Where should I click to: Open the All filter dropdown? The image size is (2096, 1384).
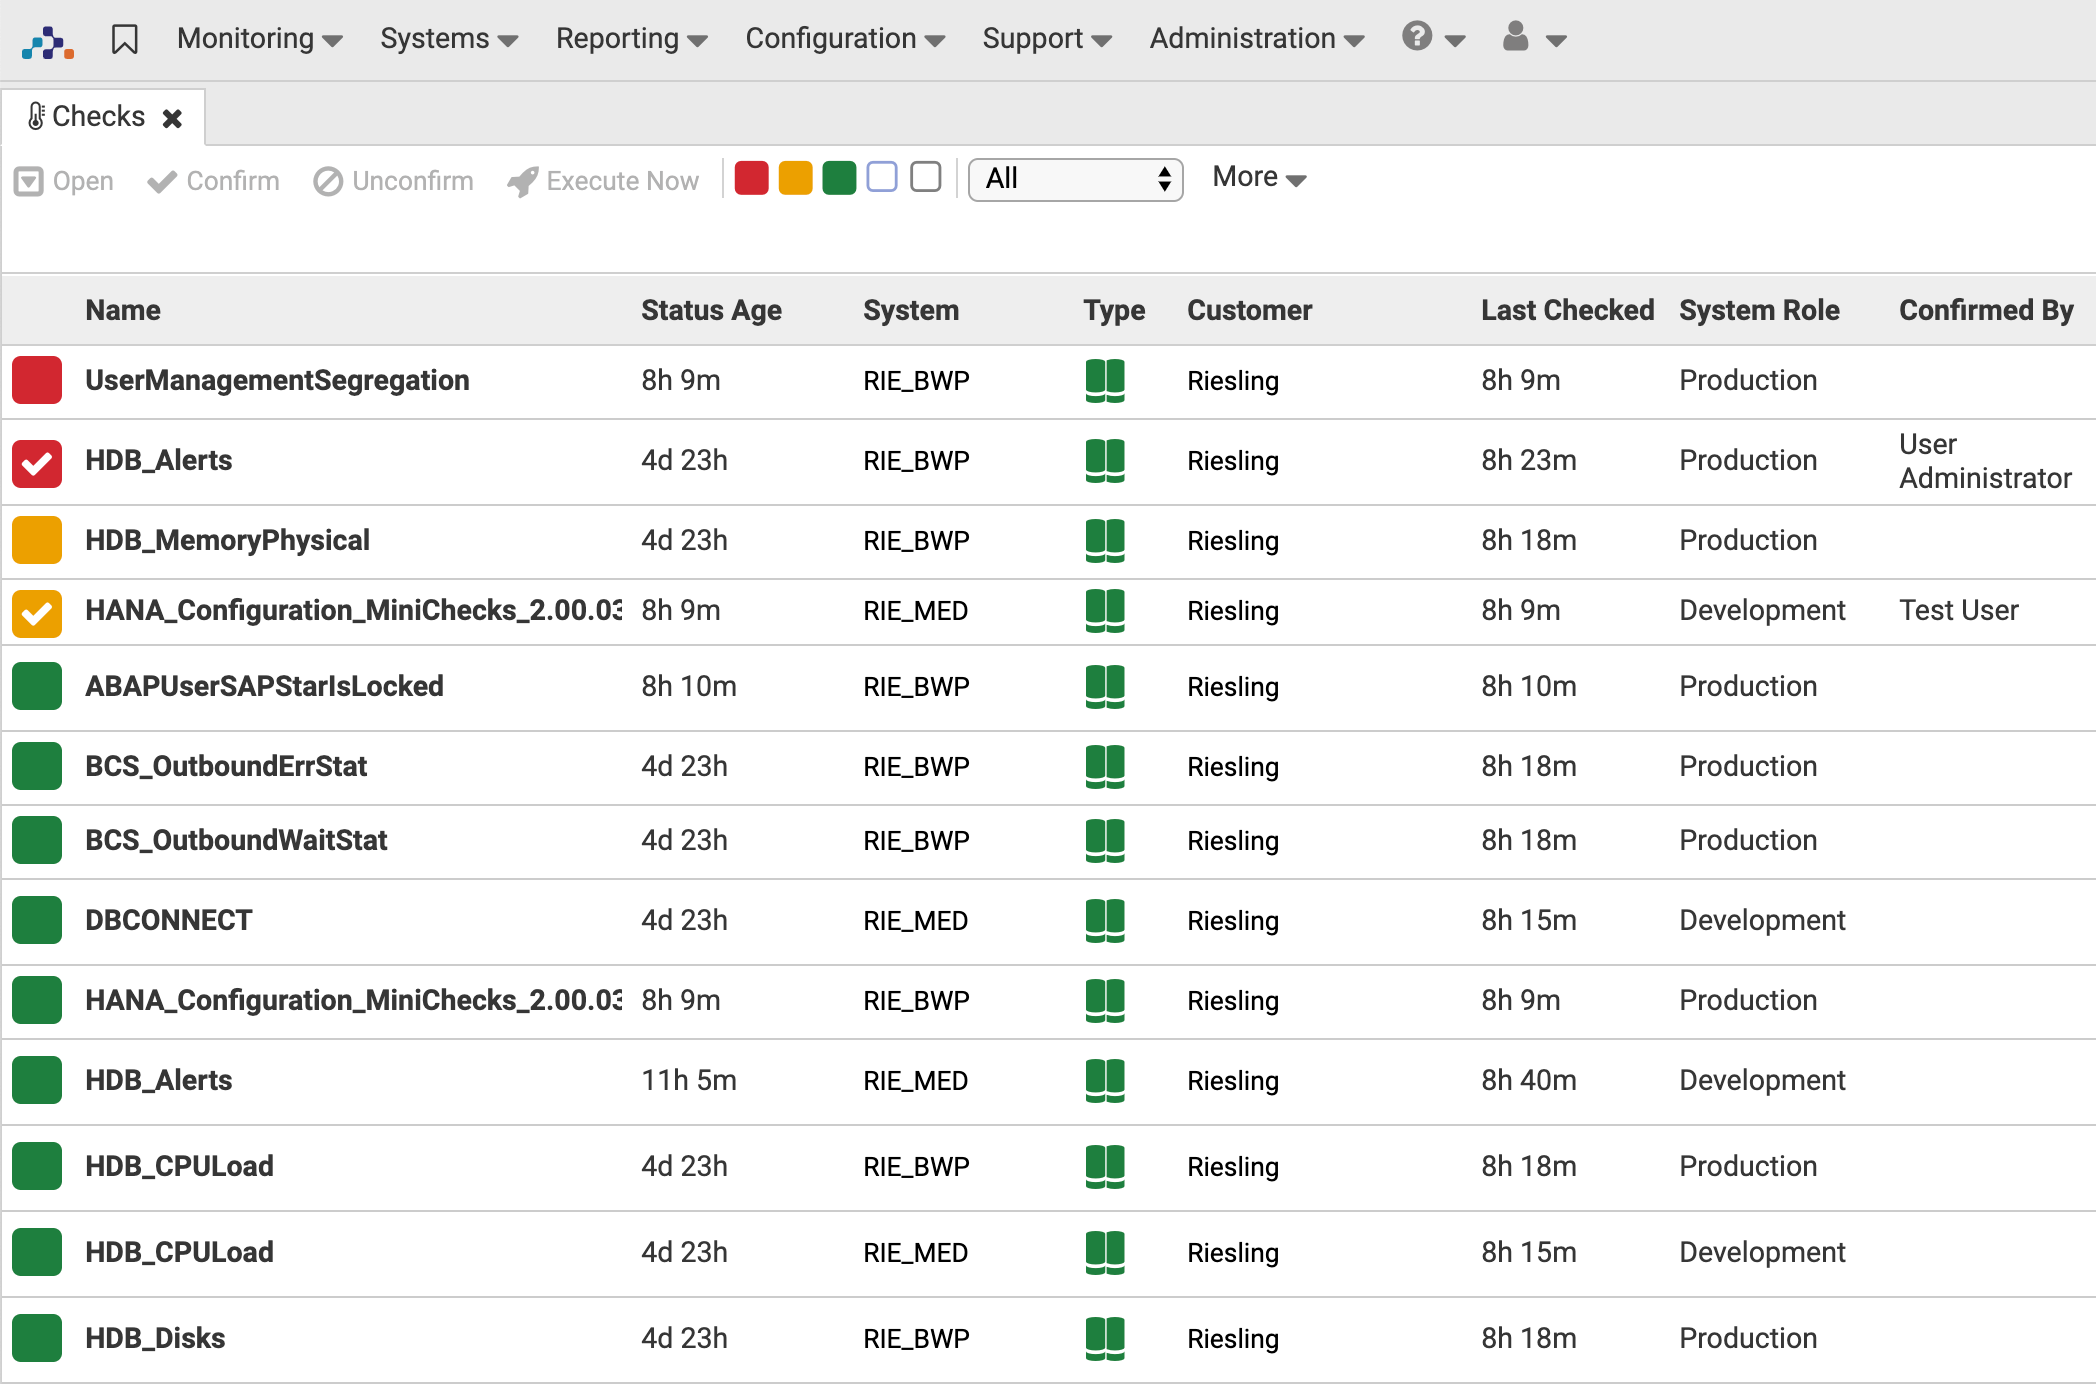[x=1075, y=180]
